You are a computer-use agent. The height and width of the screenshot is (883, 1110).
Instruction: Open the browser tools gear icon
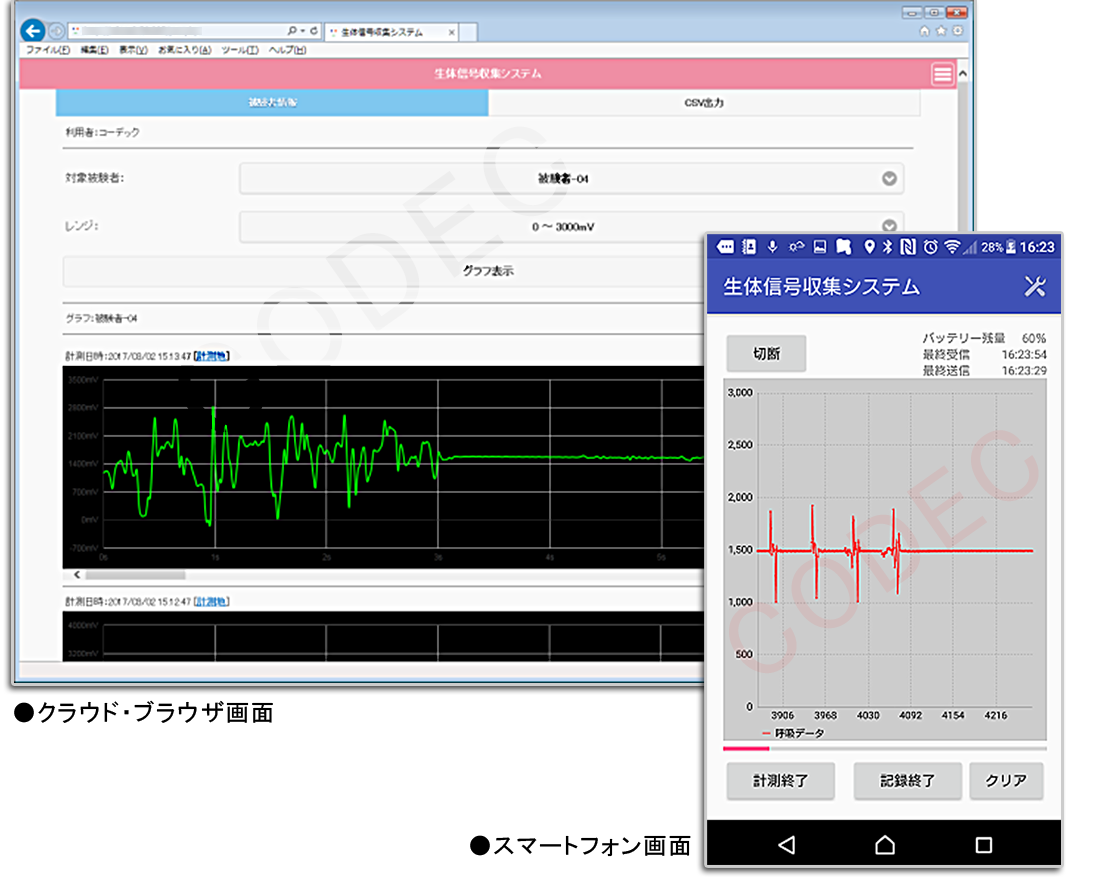957,30
